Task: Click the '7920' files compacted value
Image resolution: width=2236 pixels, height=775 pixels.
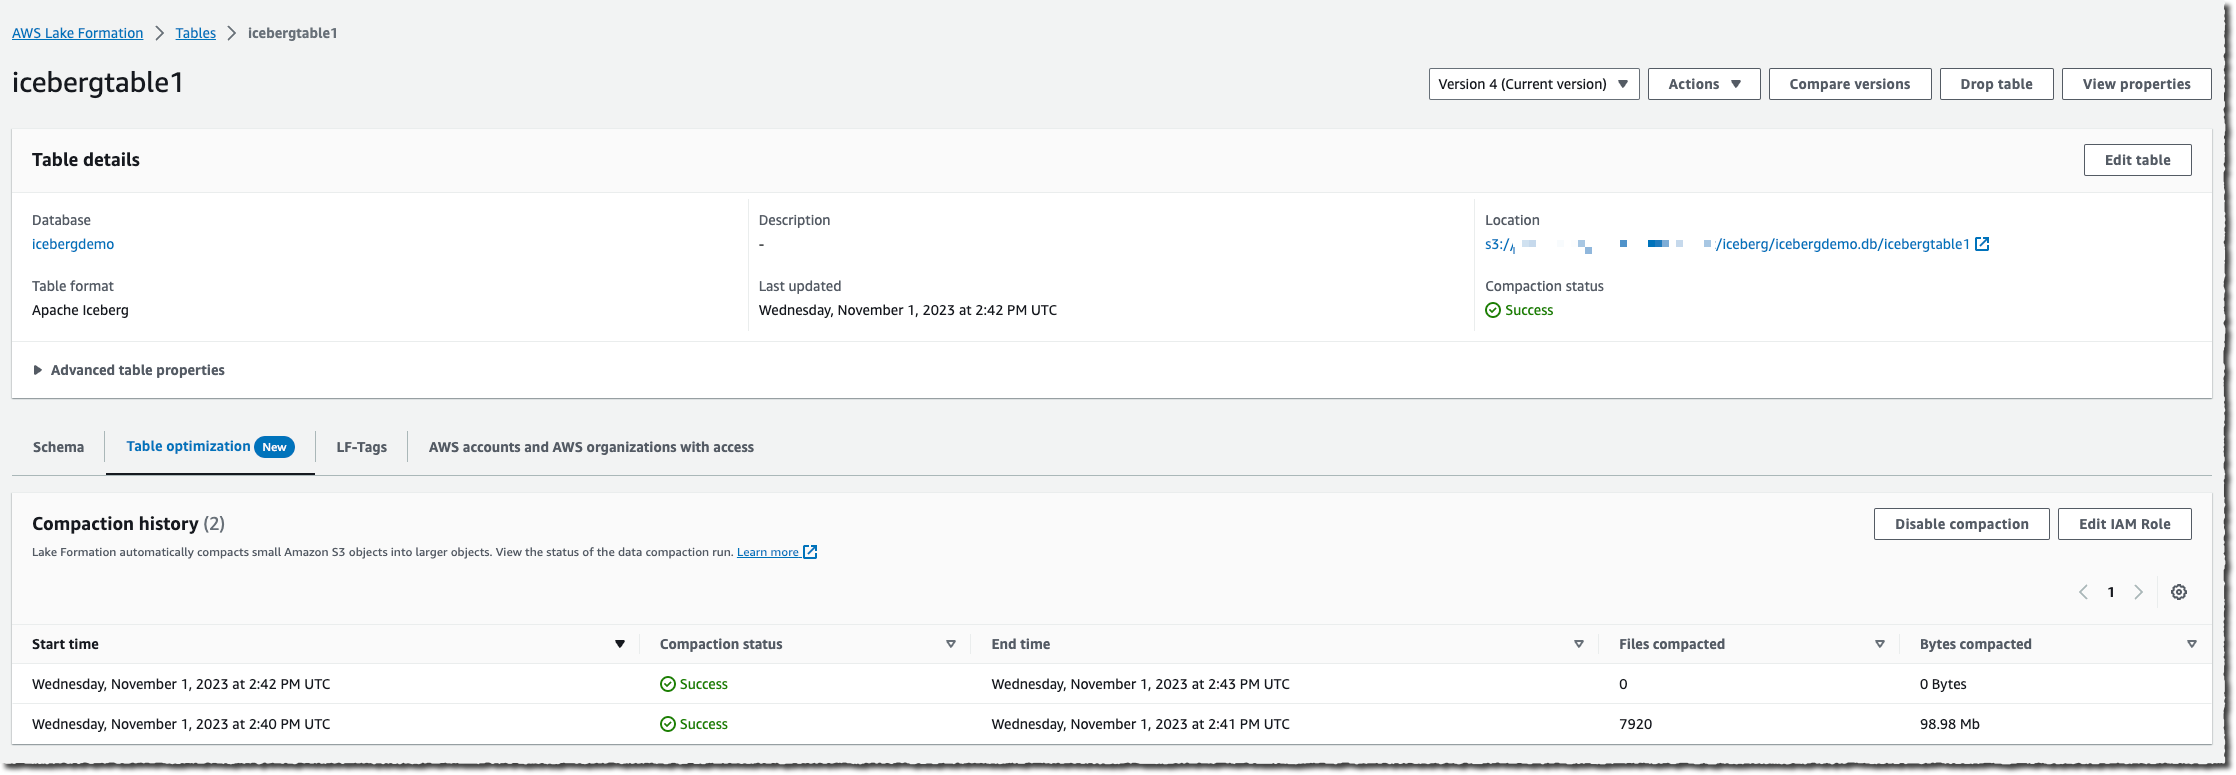Action: click(x=1636, y=724)
